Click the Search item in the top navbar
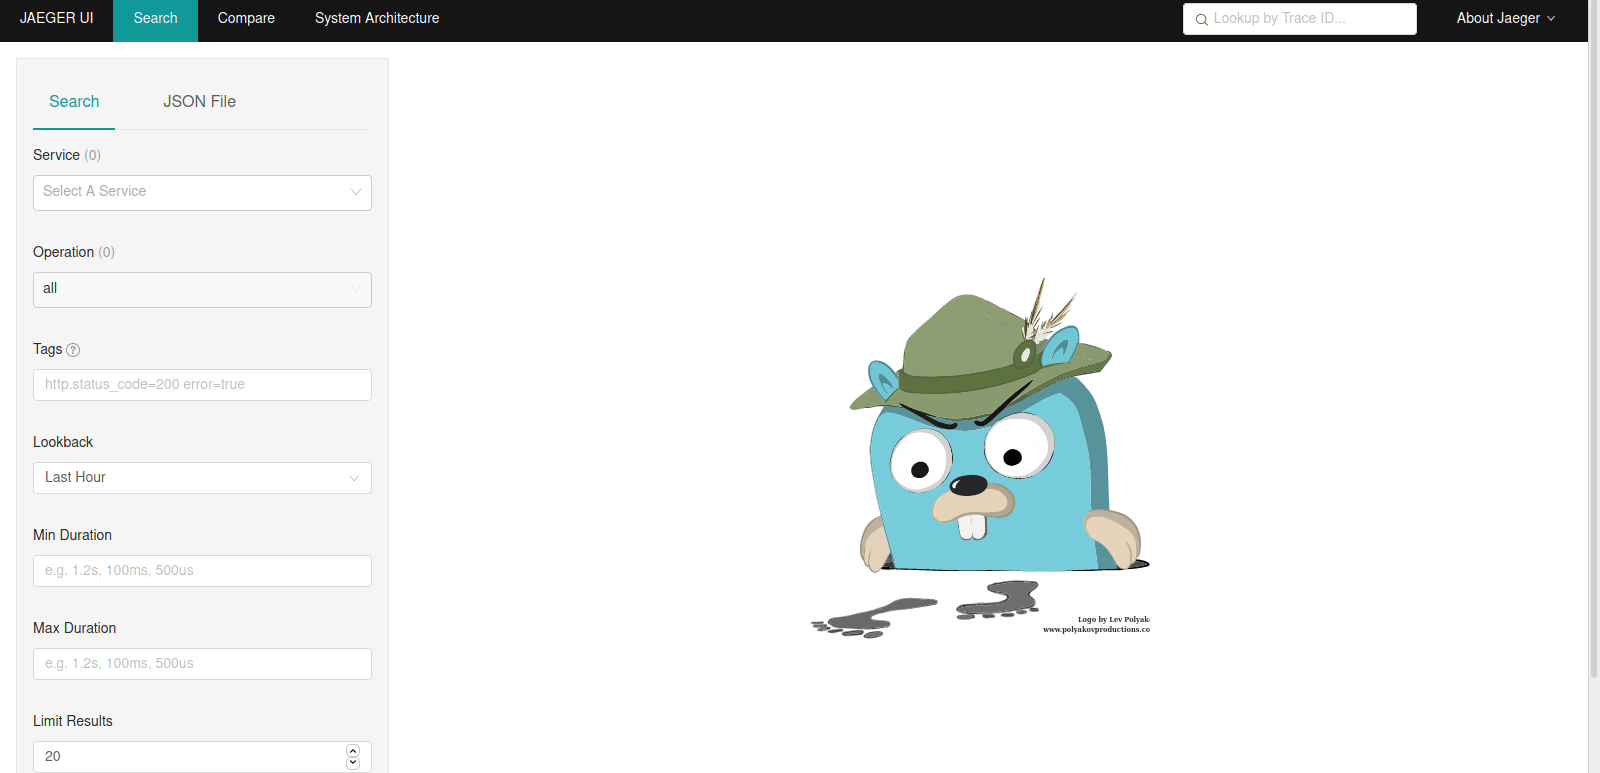This screenshot has width=1600, height=773. tap(155, 18)
